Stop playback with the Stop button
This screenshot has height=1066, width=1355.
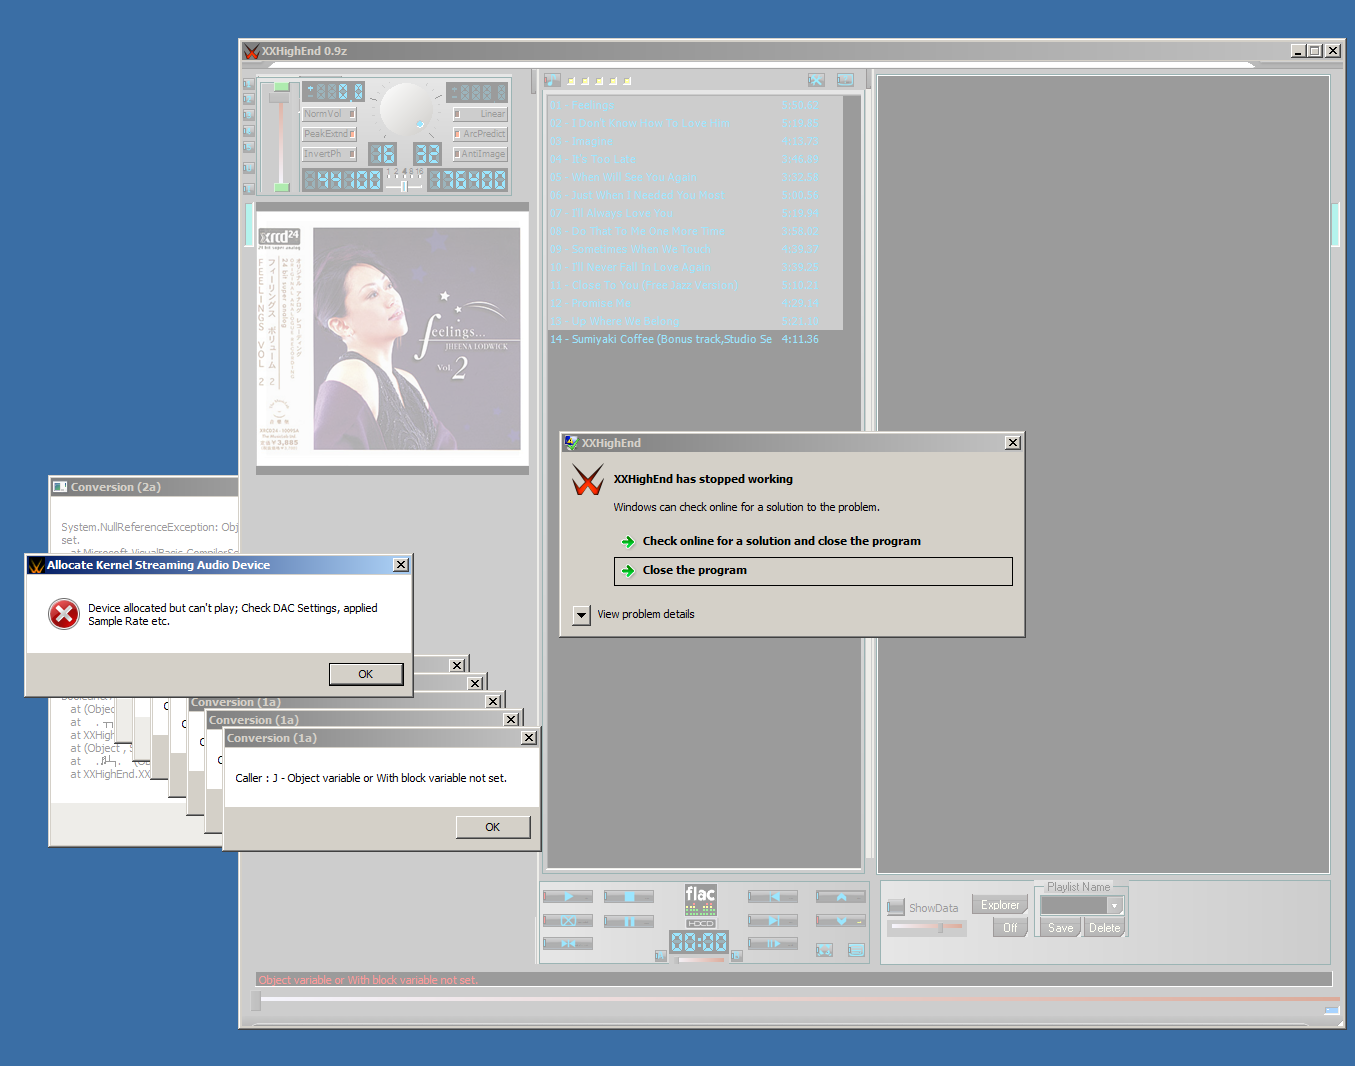pyautogui.click(x=629, y=897)
